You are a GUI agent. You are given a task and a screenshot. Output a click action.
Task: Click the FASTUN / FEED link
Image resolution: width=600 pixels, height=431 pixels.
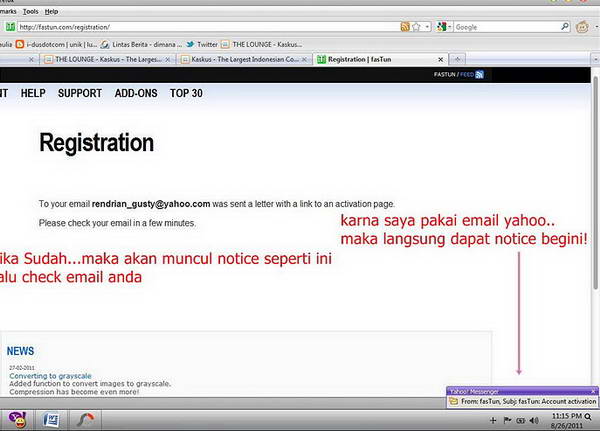coord(454,74)
